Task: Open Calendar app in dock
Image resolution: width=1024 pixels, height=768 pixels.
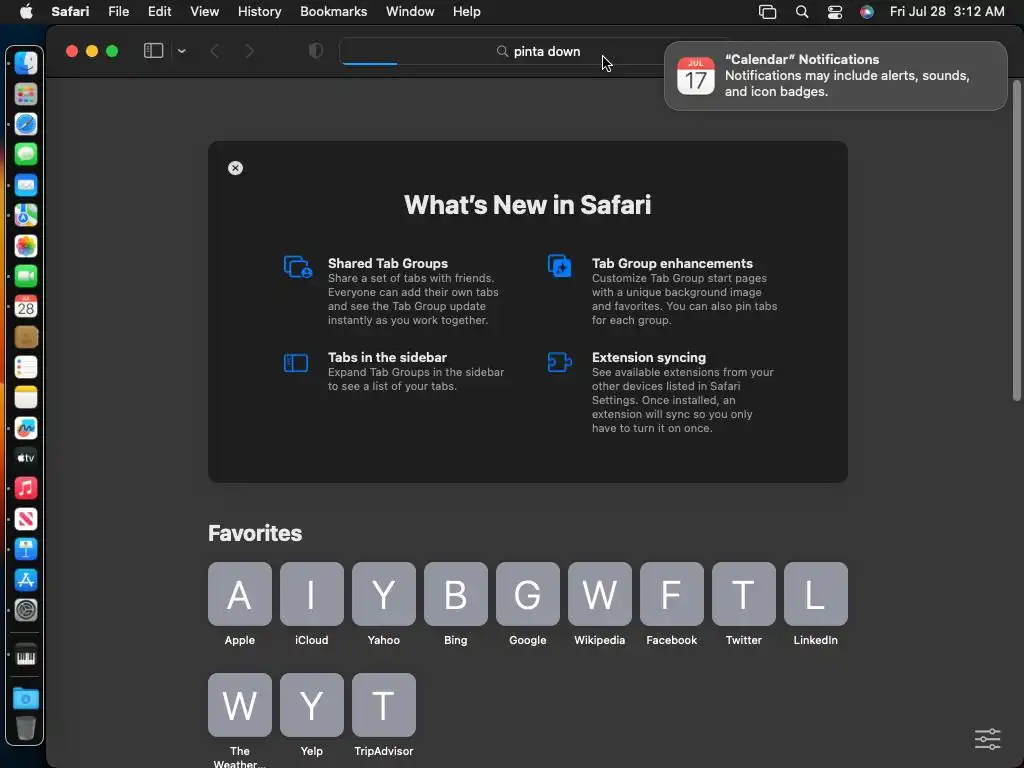Action: [25, 306]
